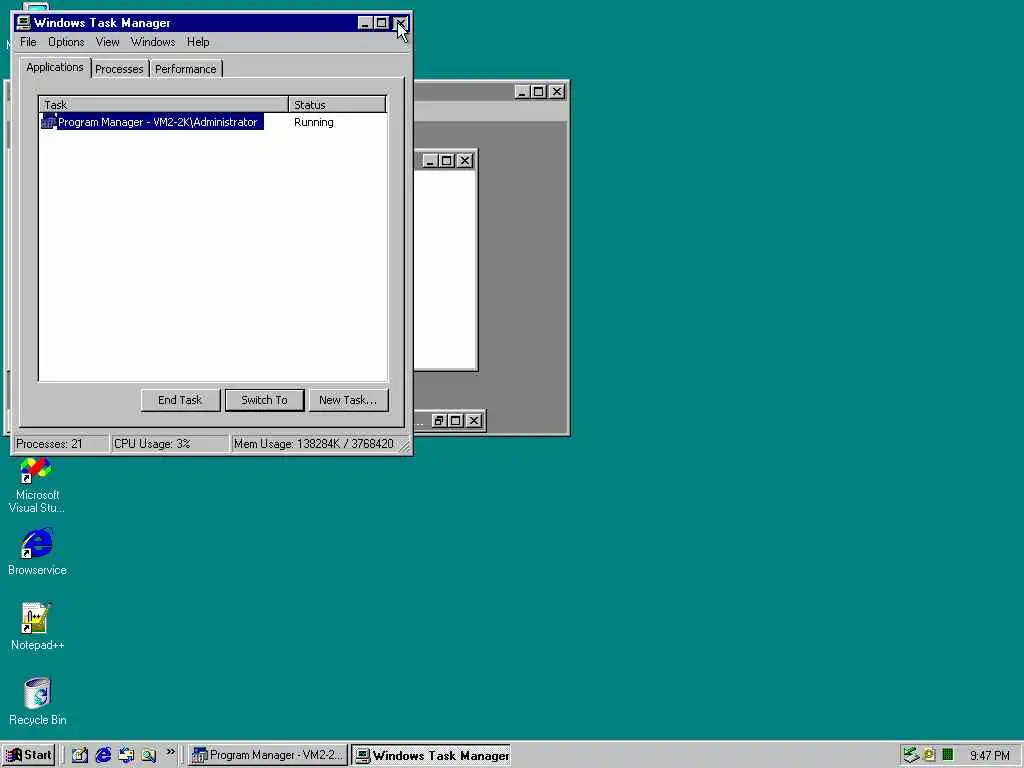The height and width of the screenshot is (768, 1024).
Task: Click the Program Manager icon in task list
Action: tap(49, 122)
